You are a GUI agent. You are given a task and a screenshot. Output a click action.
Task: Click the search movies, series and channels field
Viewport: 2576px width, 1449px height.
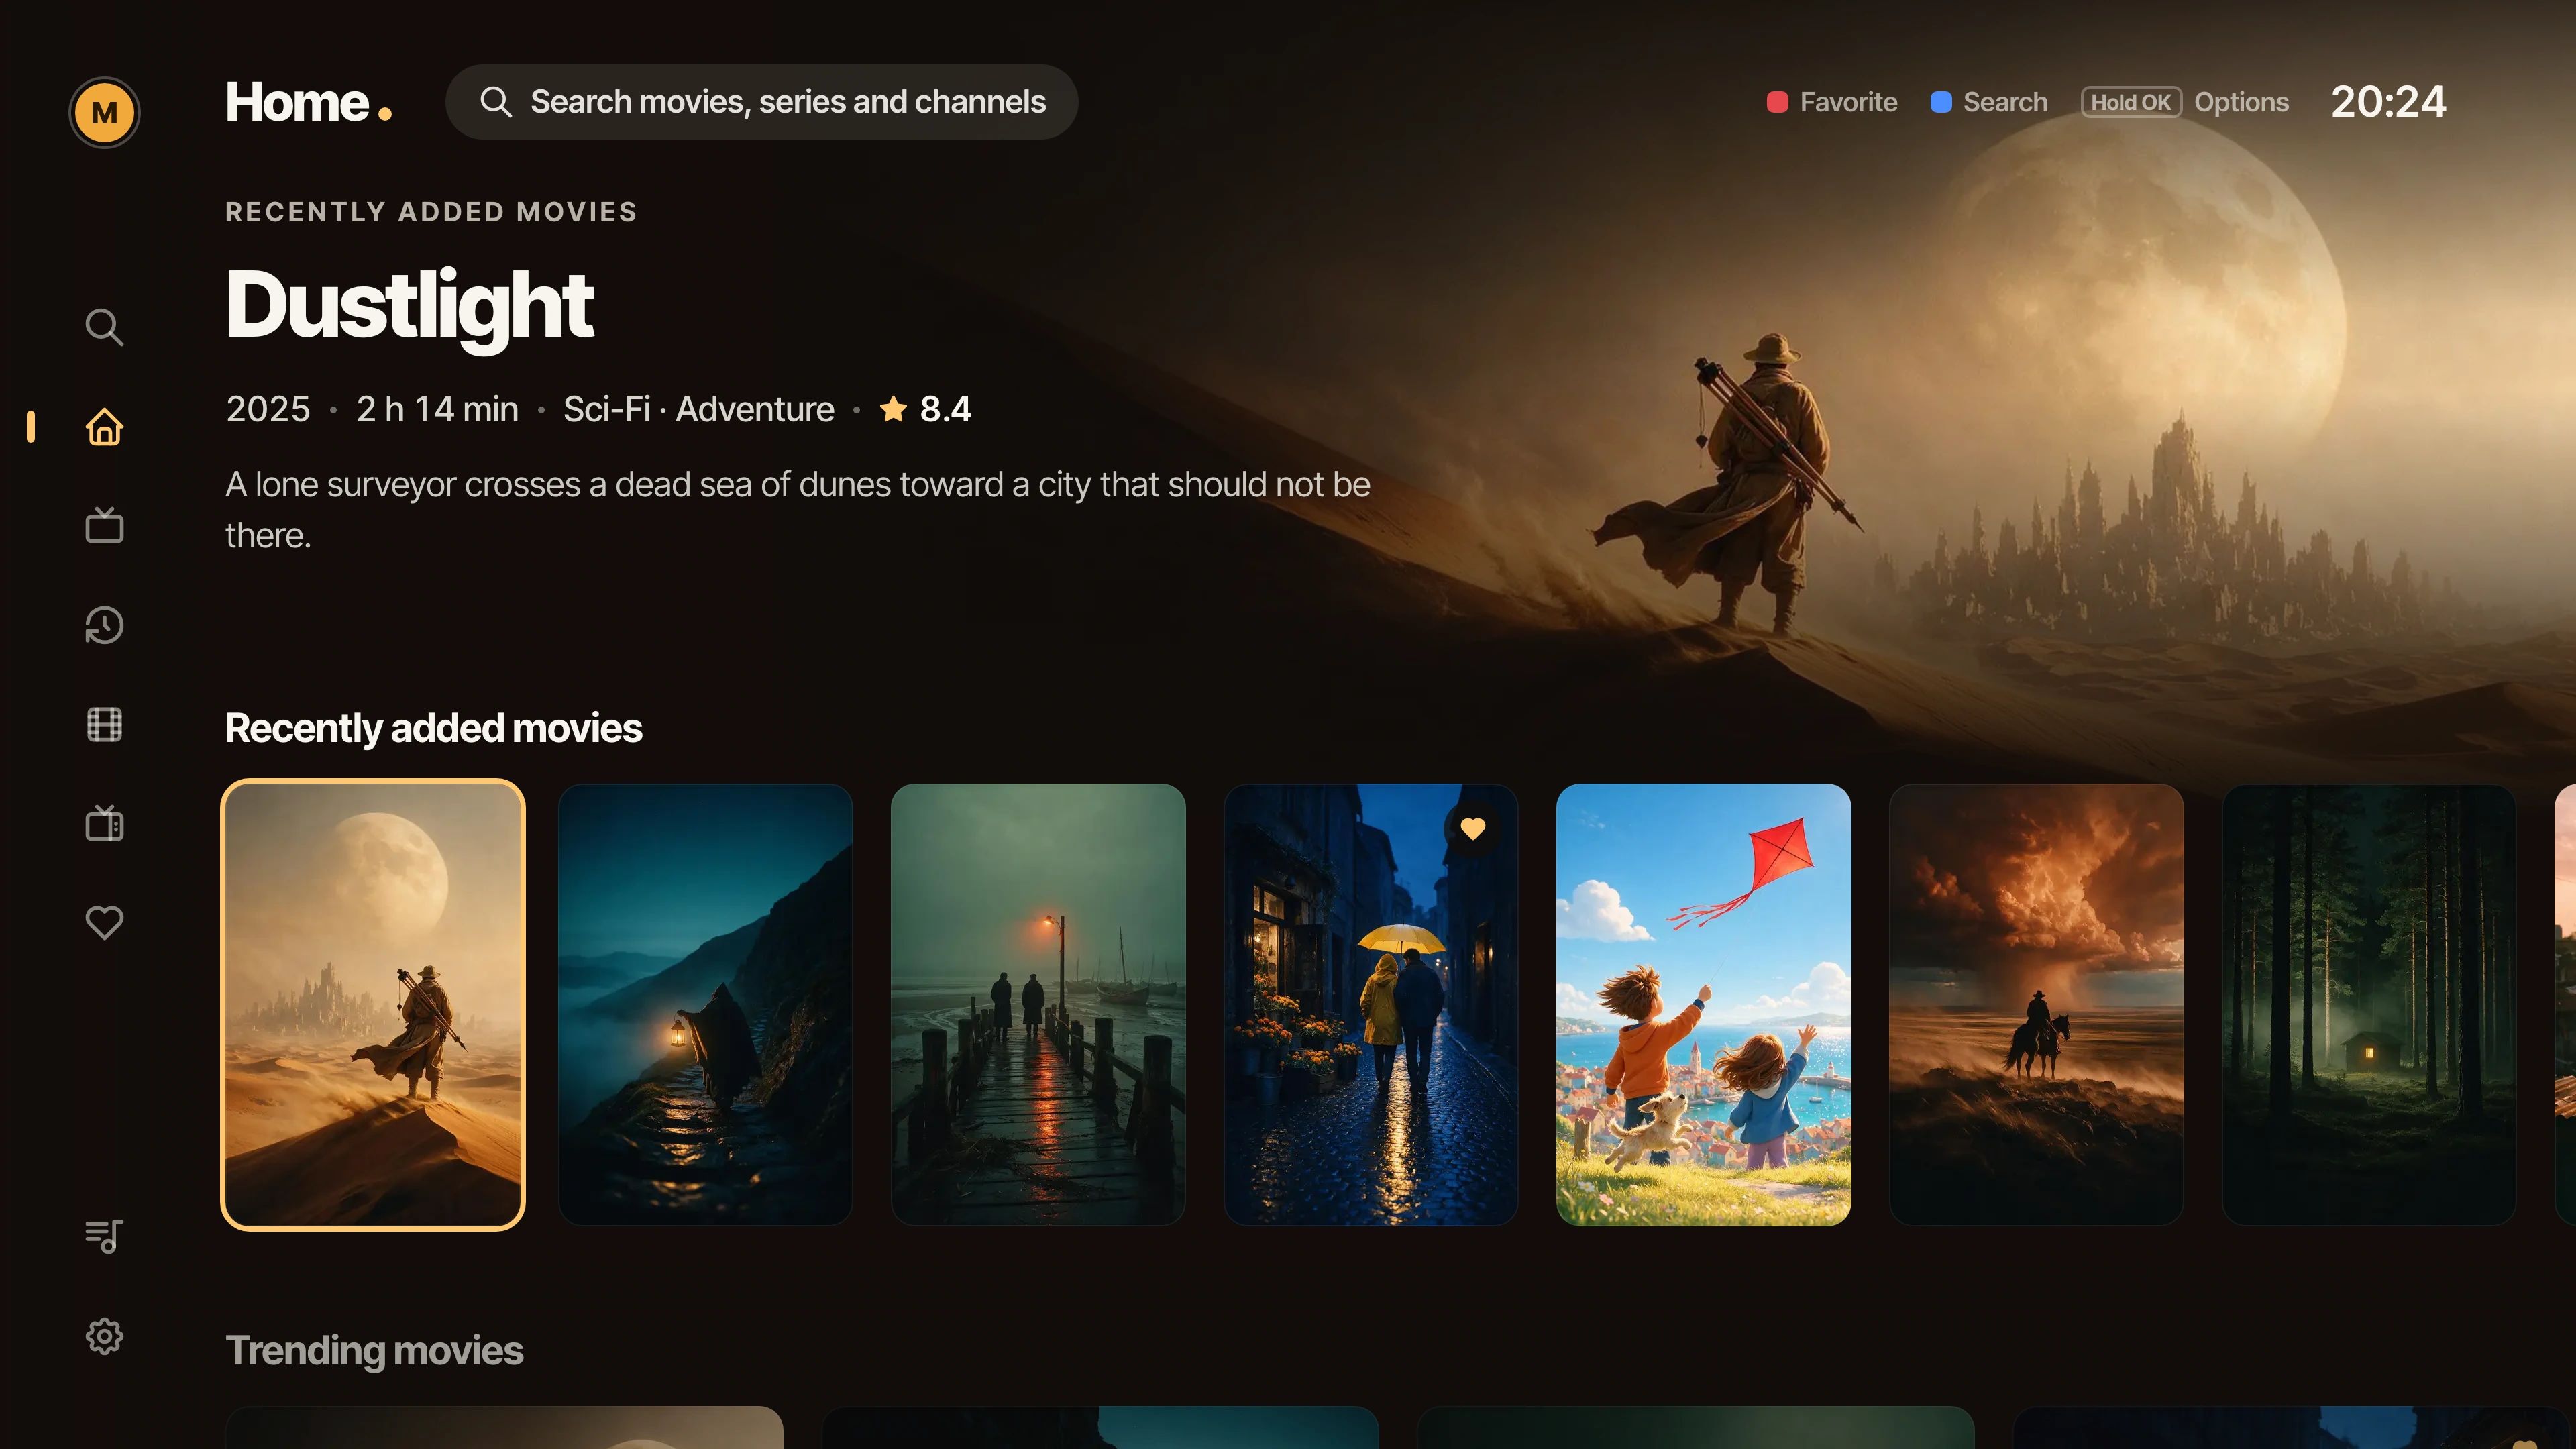761,102
